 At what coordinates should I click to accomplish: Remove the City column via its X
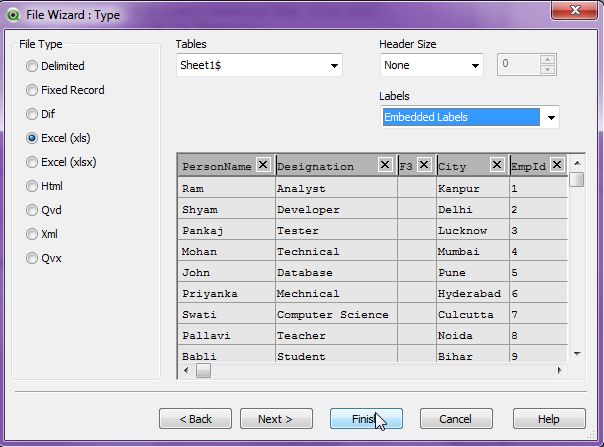[497, 165]
